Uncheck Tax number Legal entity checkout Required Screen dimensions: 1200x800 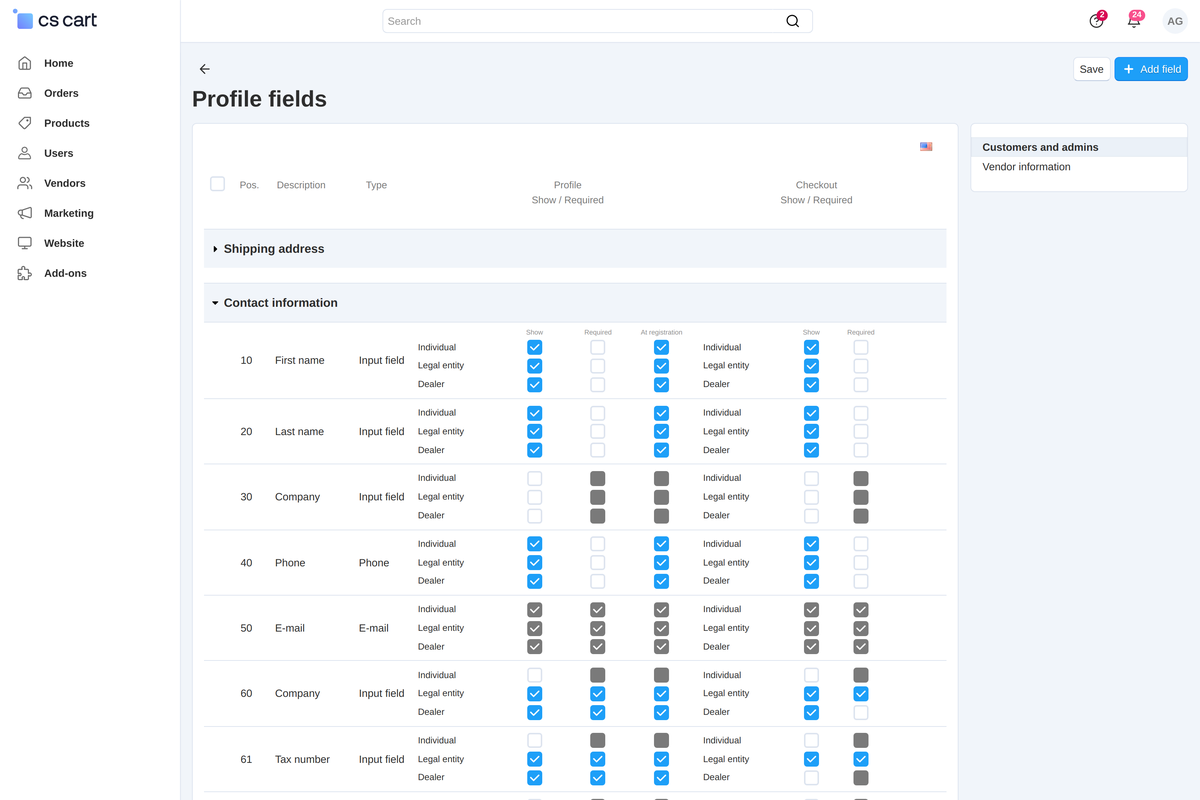tap(861, 759)
